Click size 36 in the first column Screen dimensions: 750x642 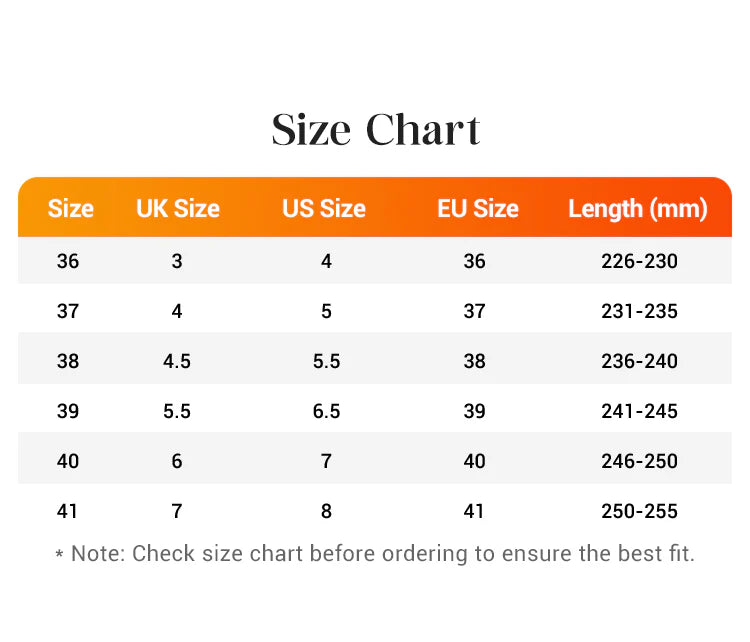point(68,261)
